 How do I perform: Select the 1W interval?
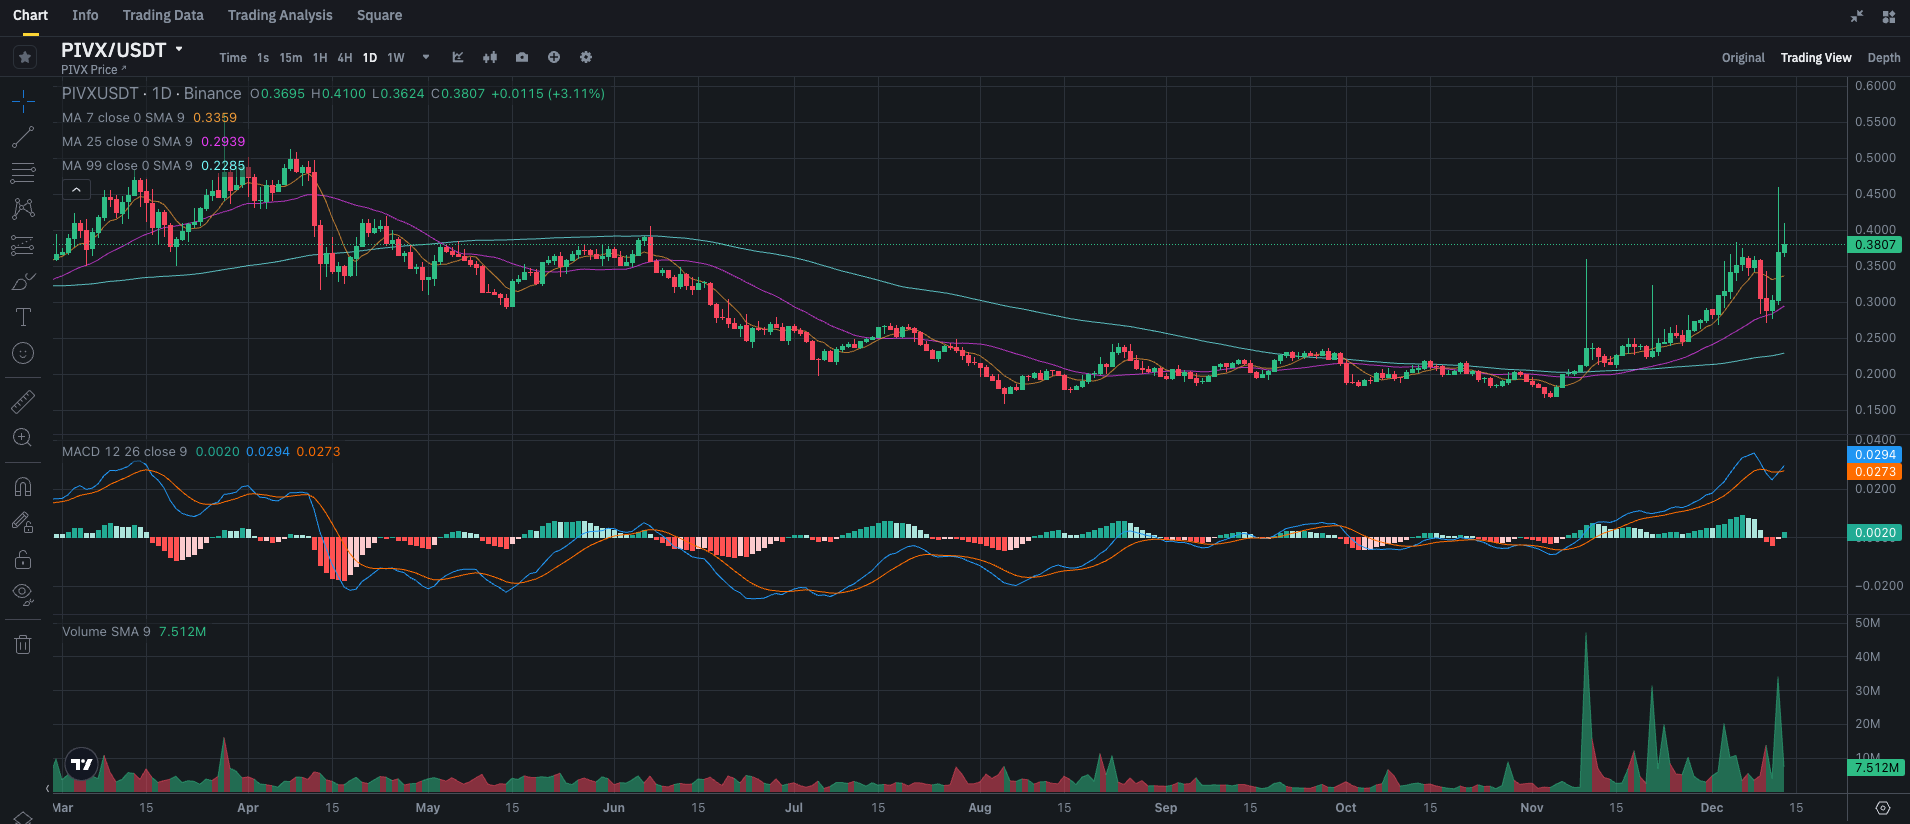point(396,58)
